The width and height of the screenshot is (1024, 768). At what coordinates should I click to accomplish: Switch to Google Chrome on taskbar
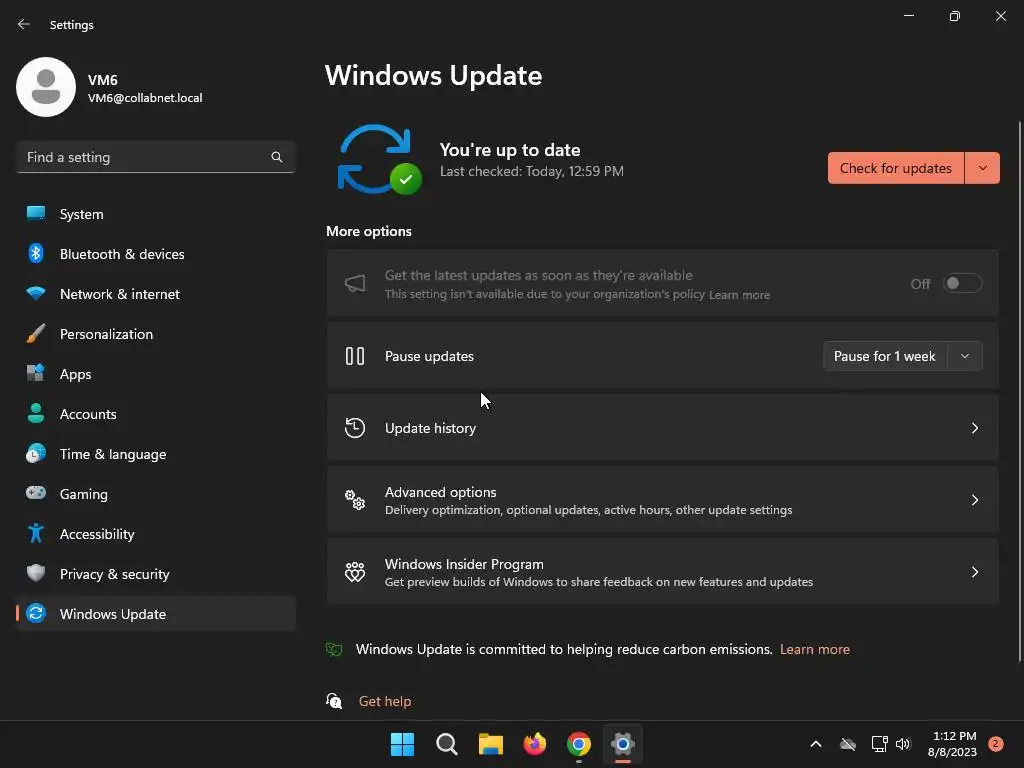click(x=579, y=744)
